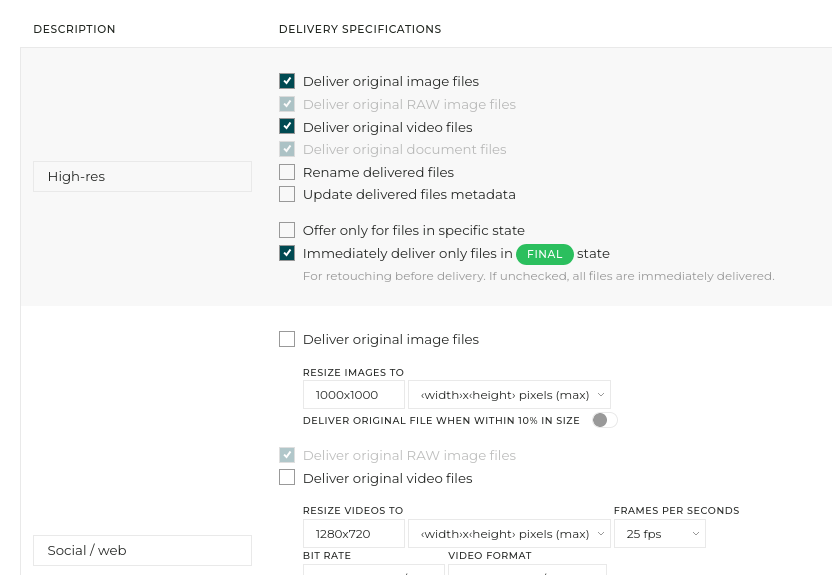Enable Rename delivered files checkbox

(287, 172)
